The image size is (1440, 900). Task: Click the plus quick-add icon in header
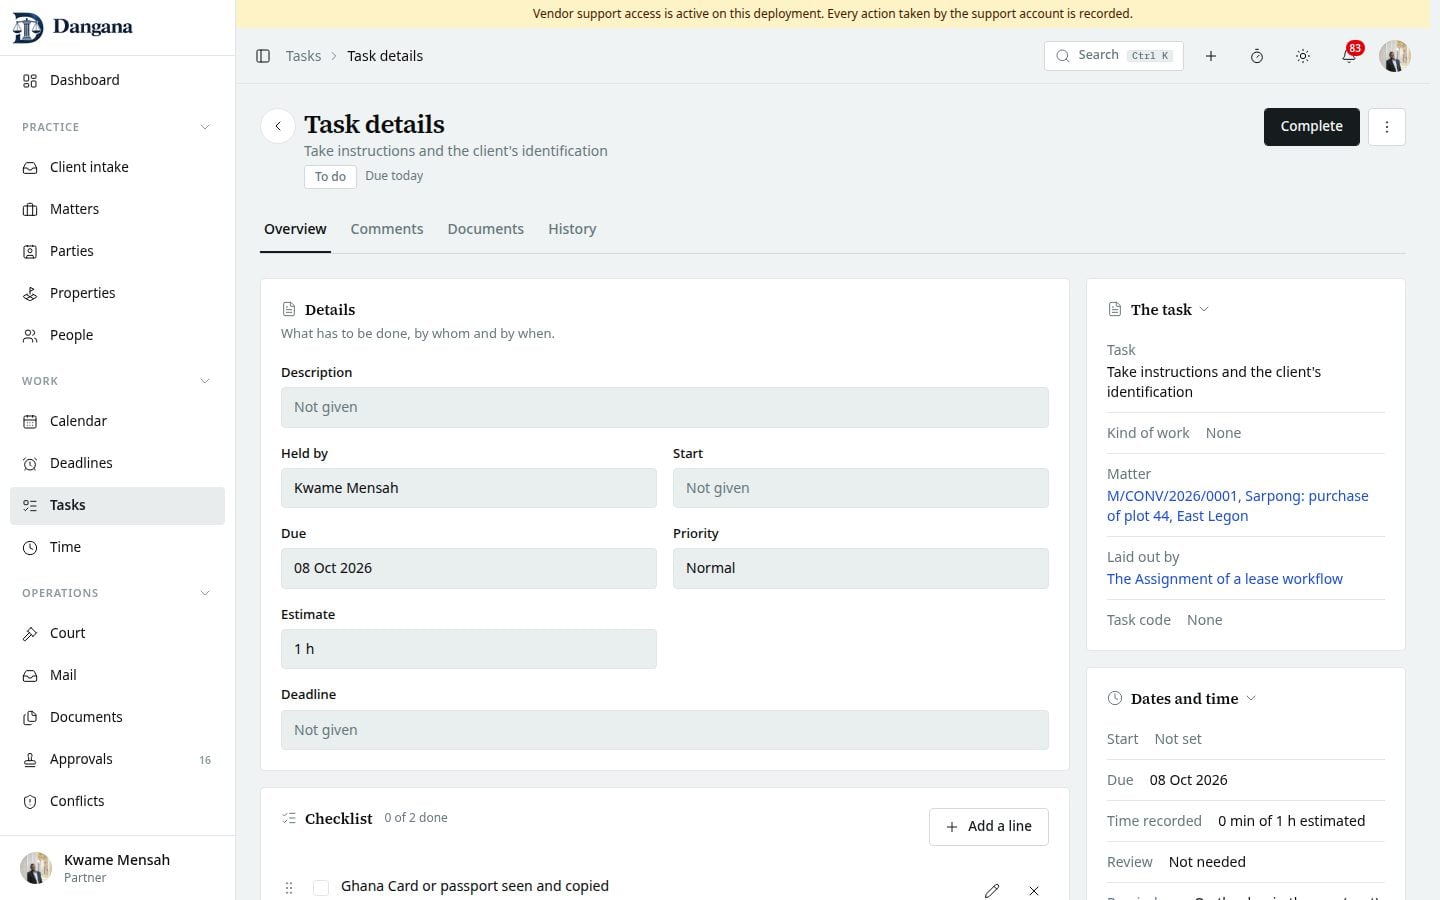tap(1211, 56)
